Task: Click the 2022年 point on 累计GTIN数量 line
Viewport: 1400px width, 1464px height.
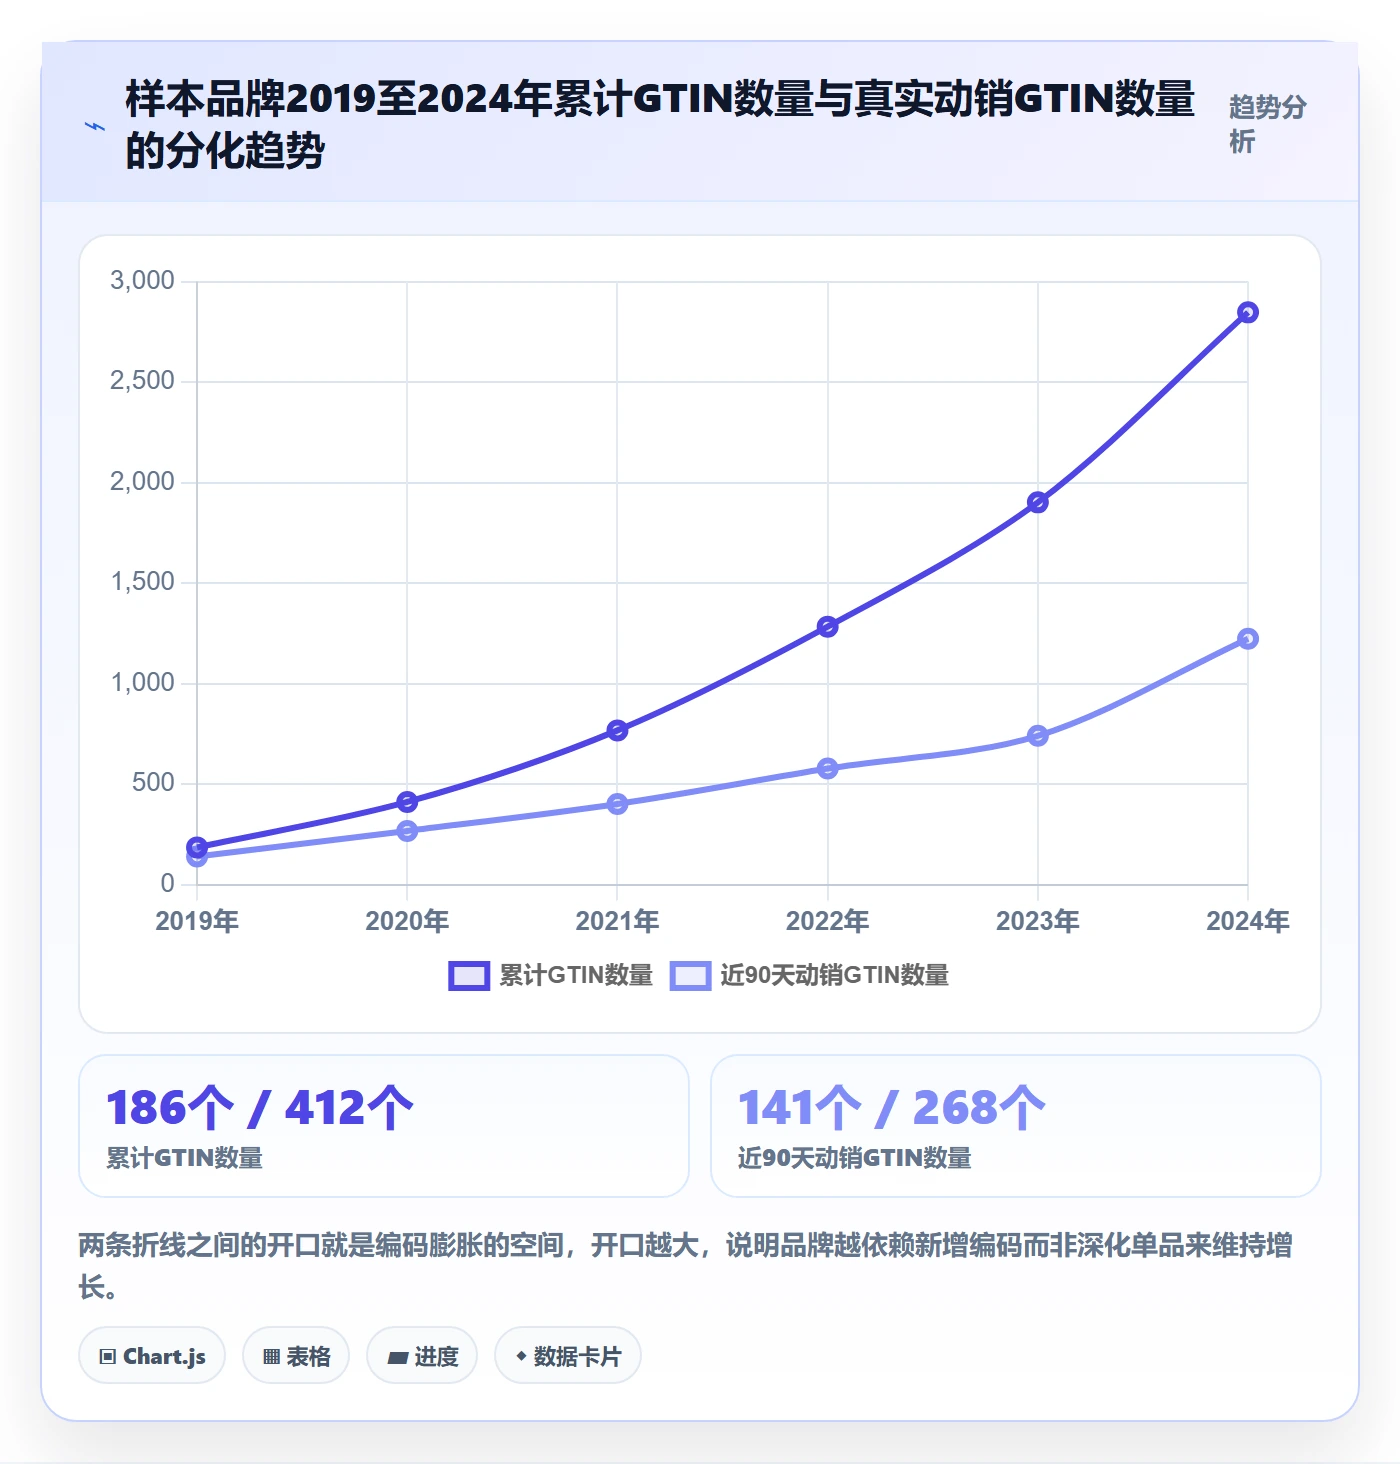Action: point(827,627)
